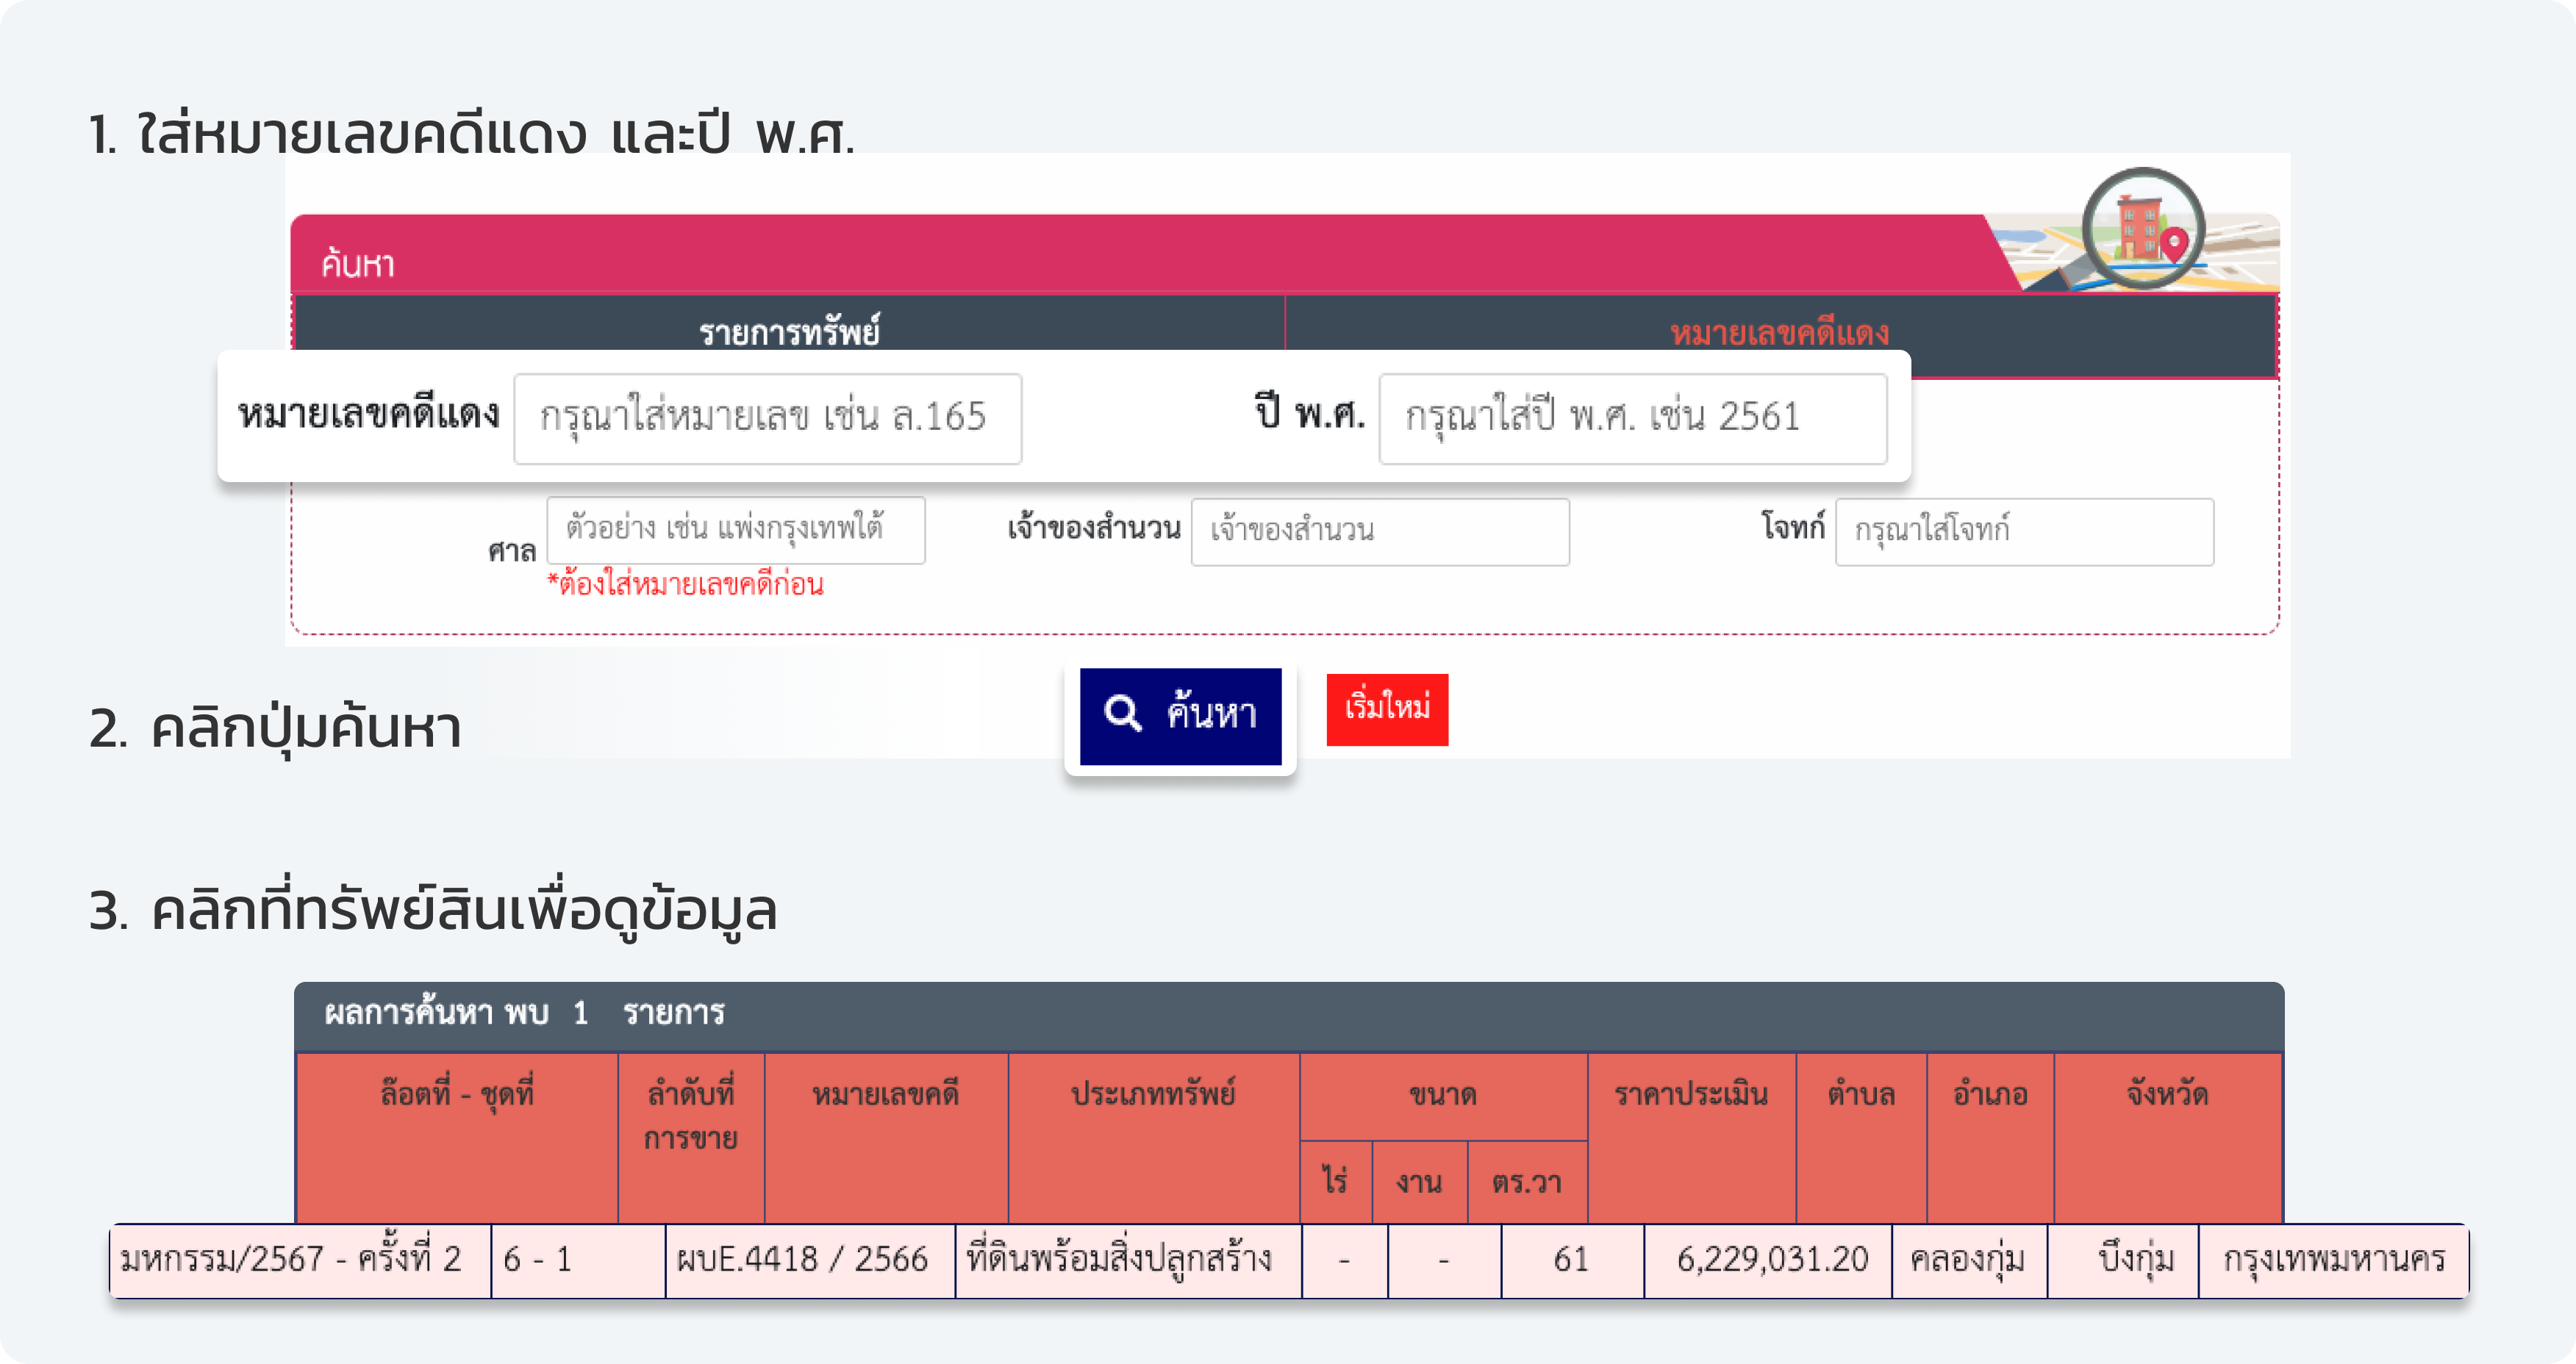Focus the หมายเลขคดีแดง number input field

767,418
